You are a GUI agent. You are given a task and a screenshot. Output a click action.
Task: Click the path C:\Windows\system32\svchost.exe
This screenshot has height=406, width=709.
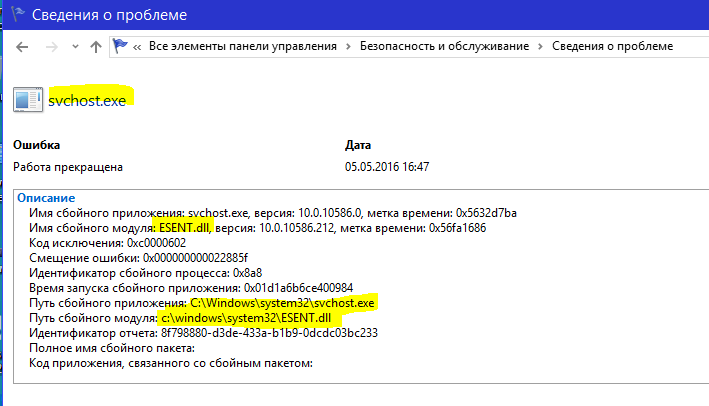[x=282, y=303]
